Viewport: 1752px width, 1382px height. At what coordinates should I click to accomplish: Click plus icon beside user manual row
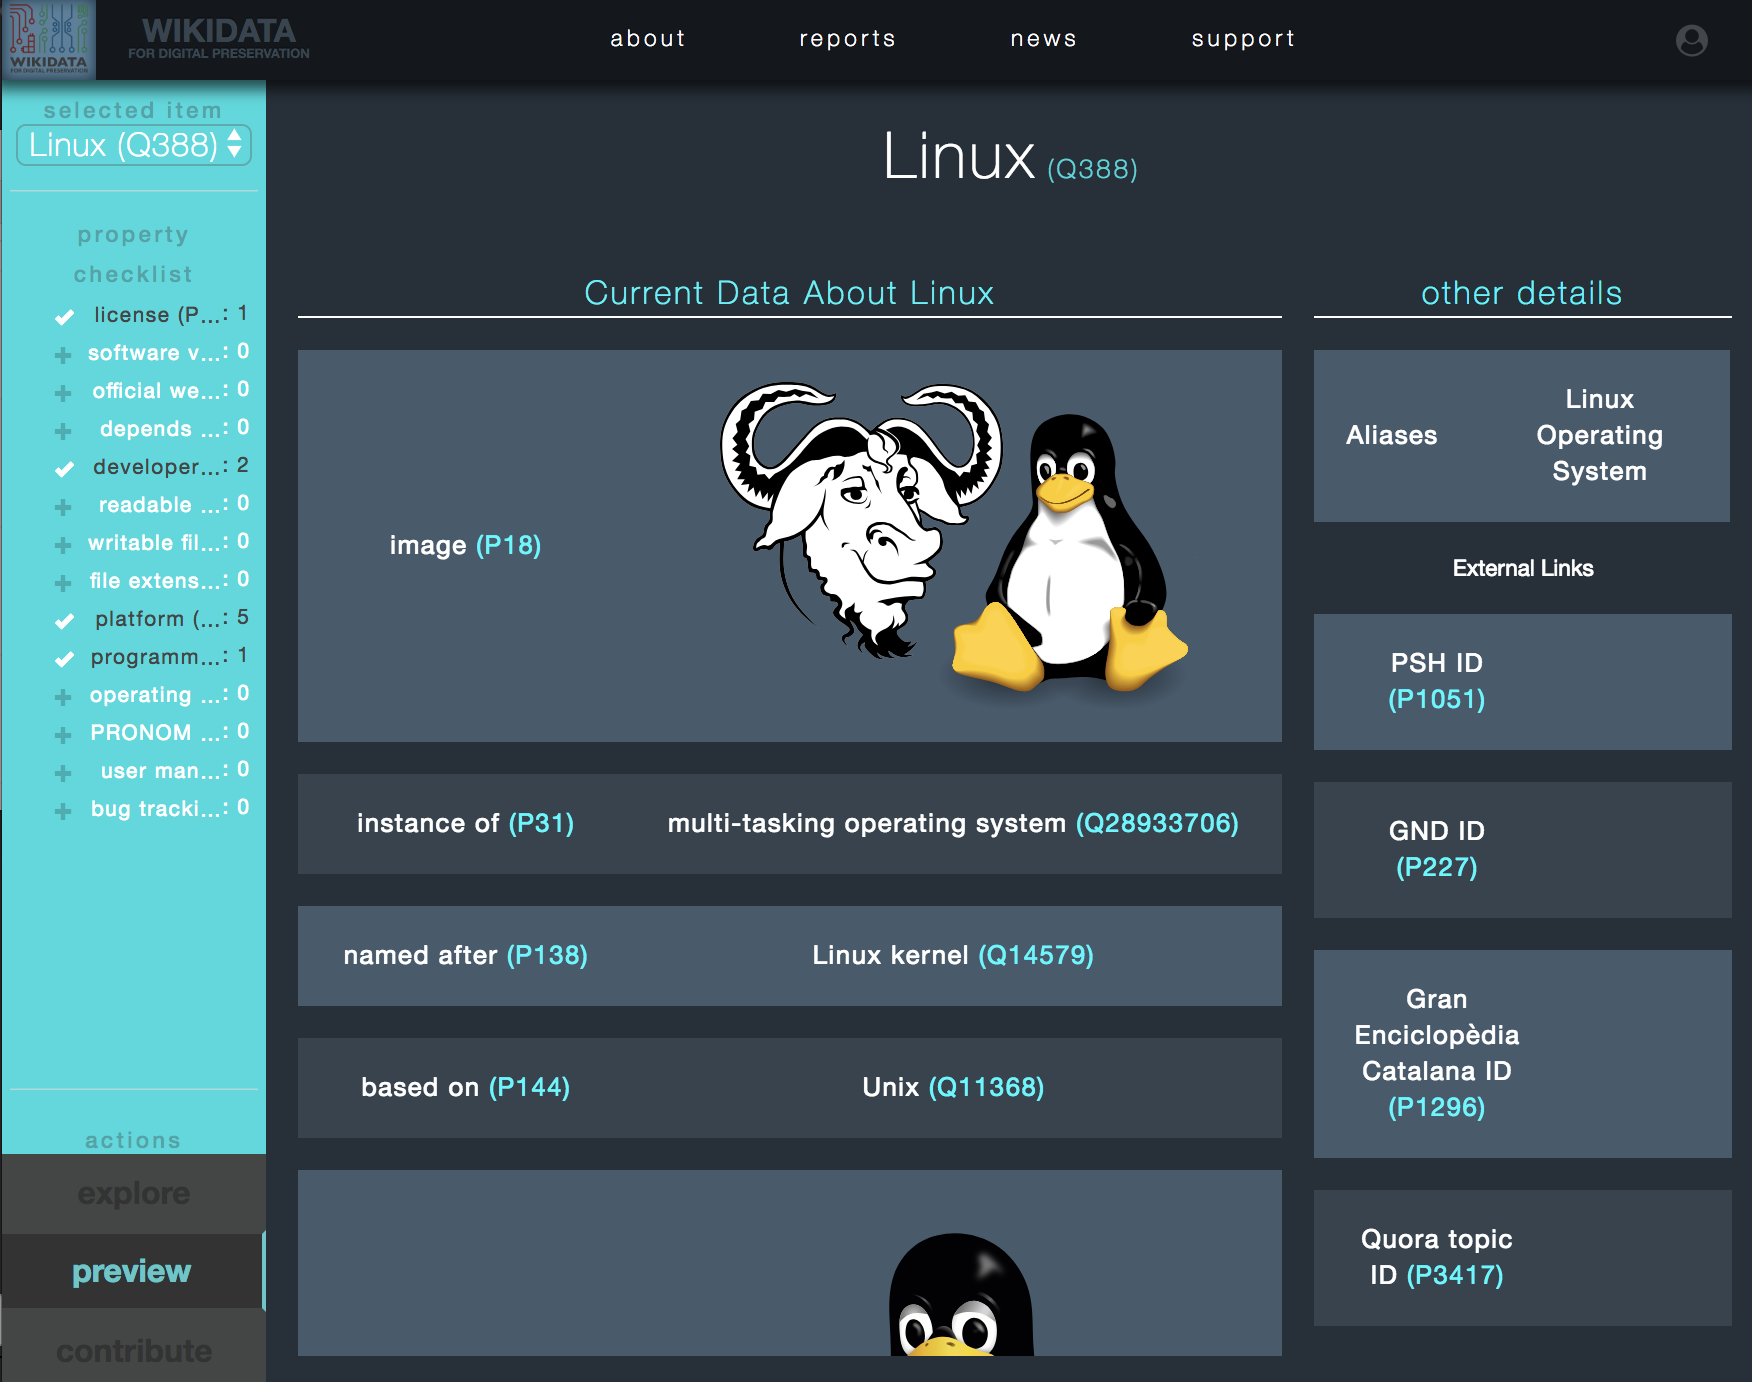click(x=63, y=773)
